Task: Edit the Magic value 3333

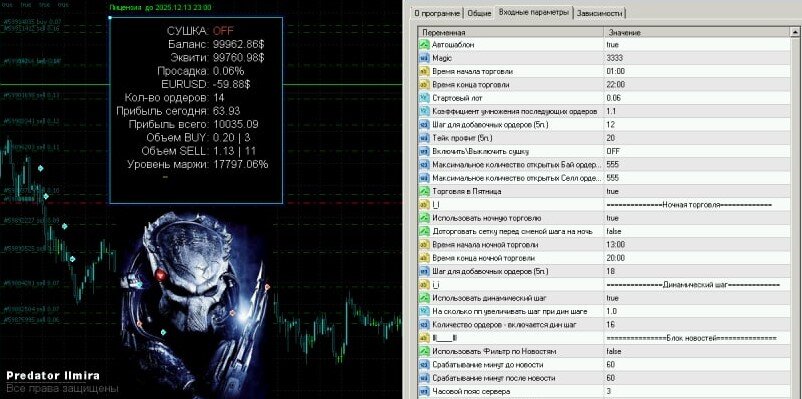Action: [697, 58]
